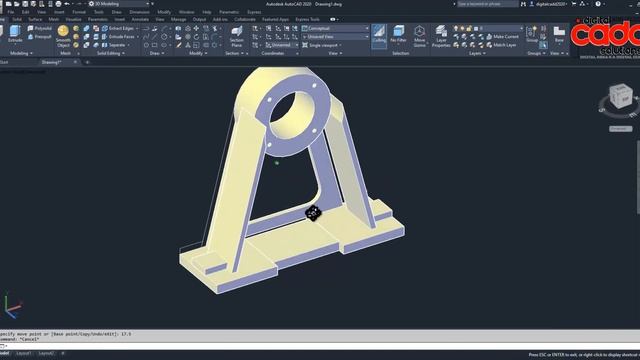The height and width of the screenshot is (360, 640).
Task: Click the search keyword input field
Action: [x=487, y=4]
